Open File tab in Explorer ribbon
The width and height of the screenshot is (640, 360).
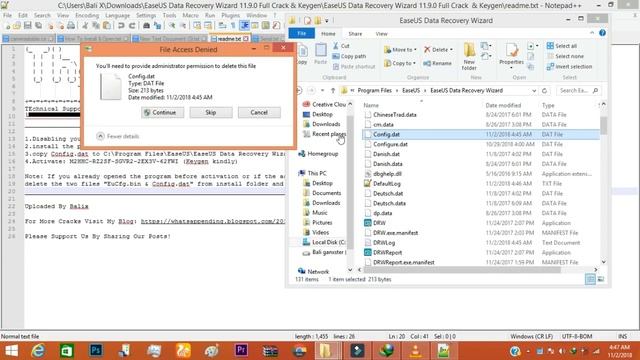pos(302,33)
